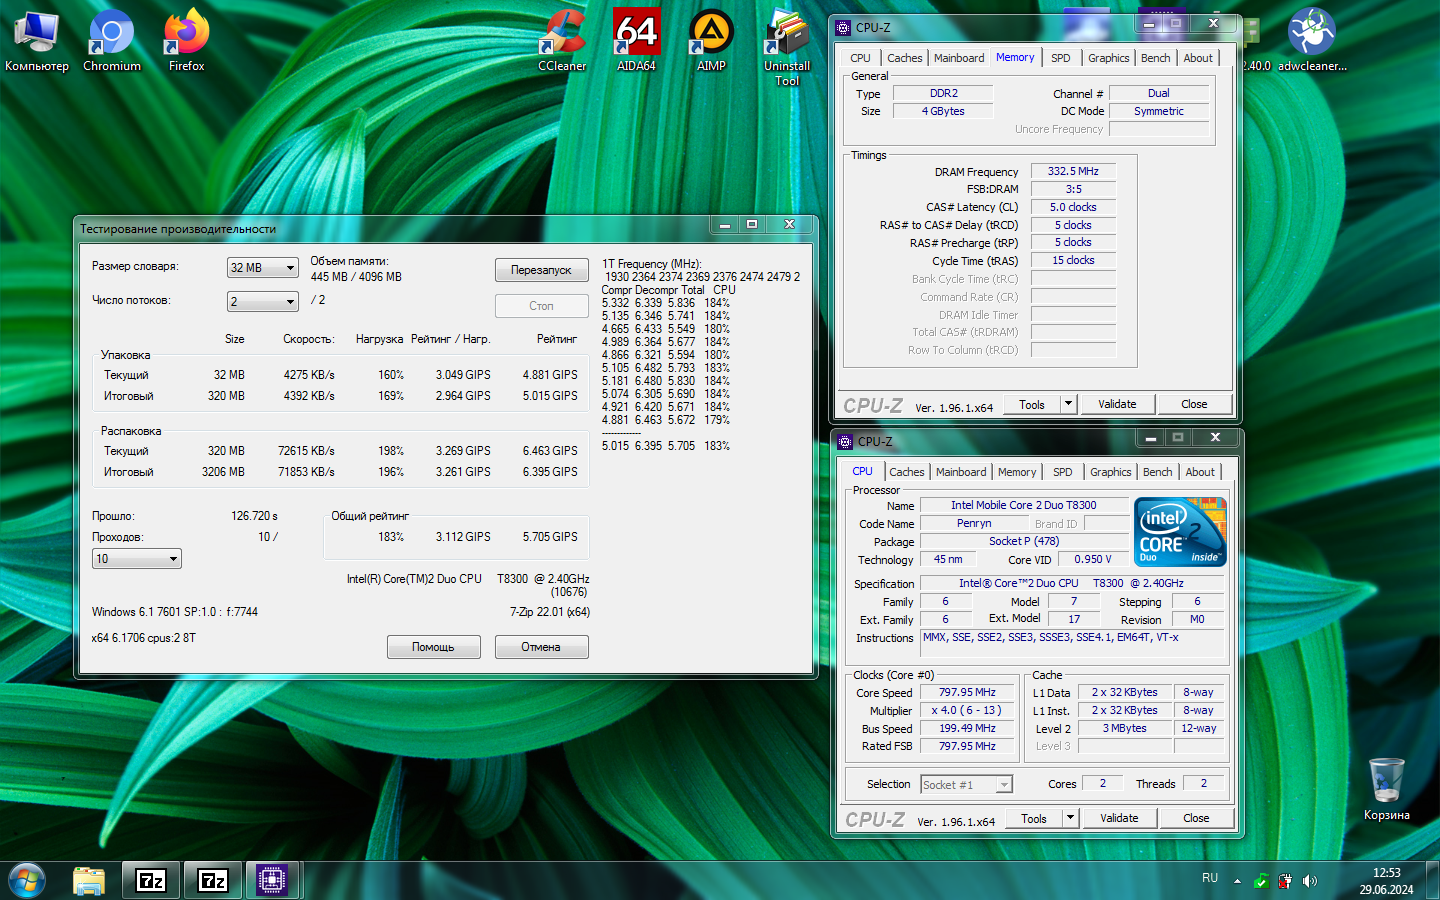Open About tab in upper CPU-Z window
Viewport: 1440px width, 900px height.
coord(1198,58)
